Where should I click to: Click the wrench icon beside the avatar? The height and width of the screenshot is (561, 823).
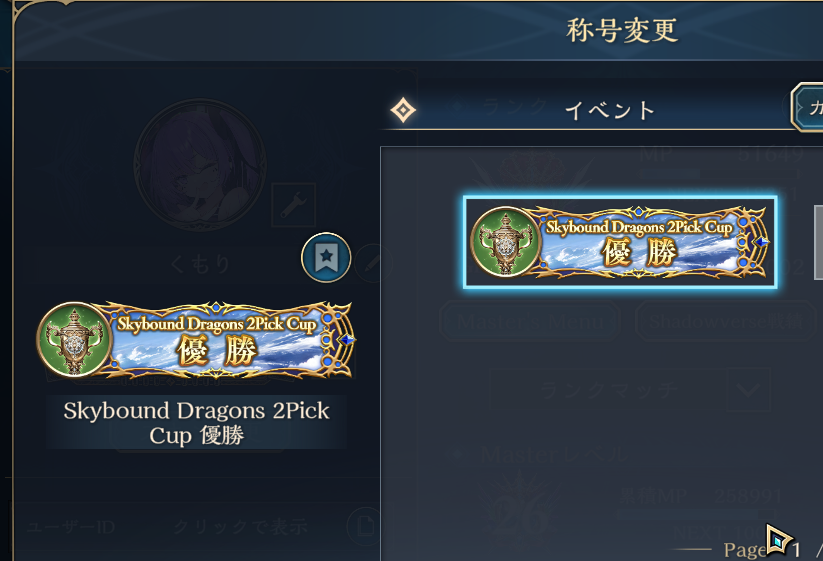tap(293, 205)
